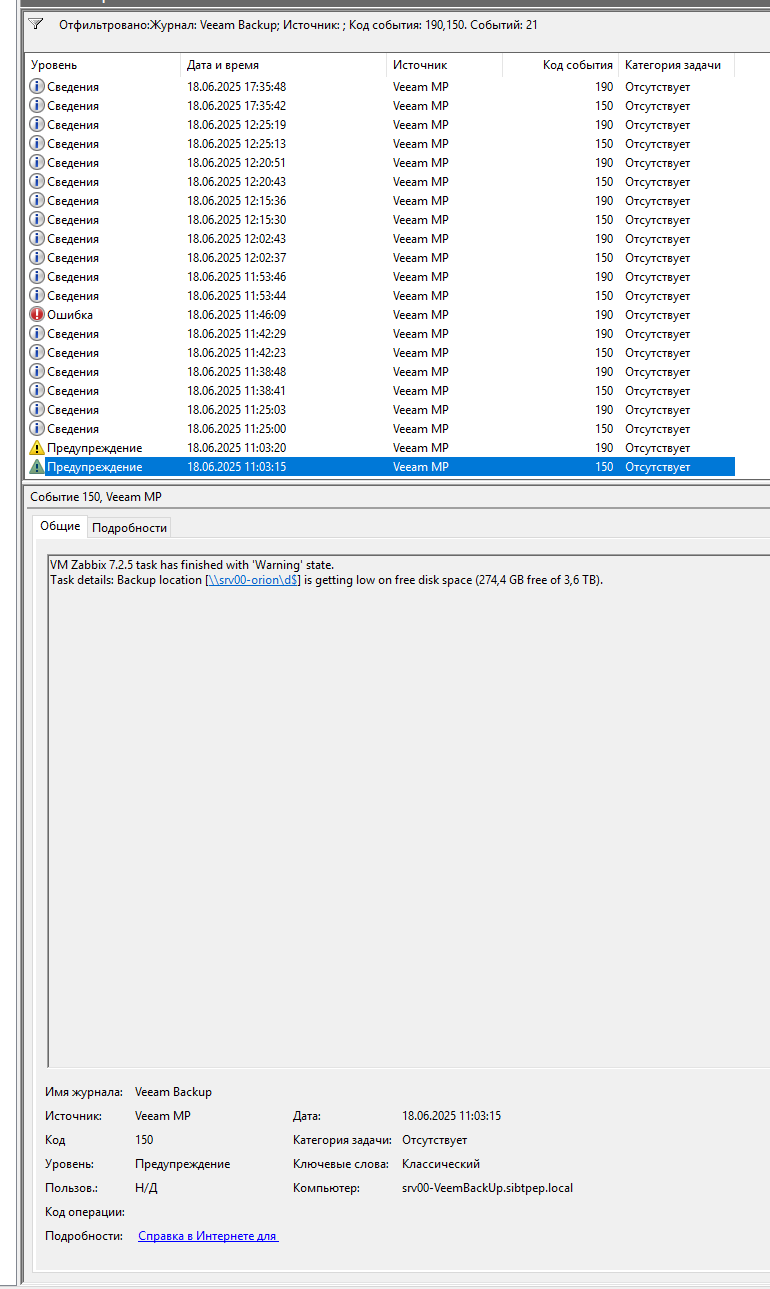Click the info icon at 11:38:48
Screen dimensions: 770x1289
(37, 372)
